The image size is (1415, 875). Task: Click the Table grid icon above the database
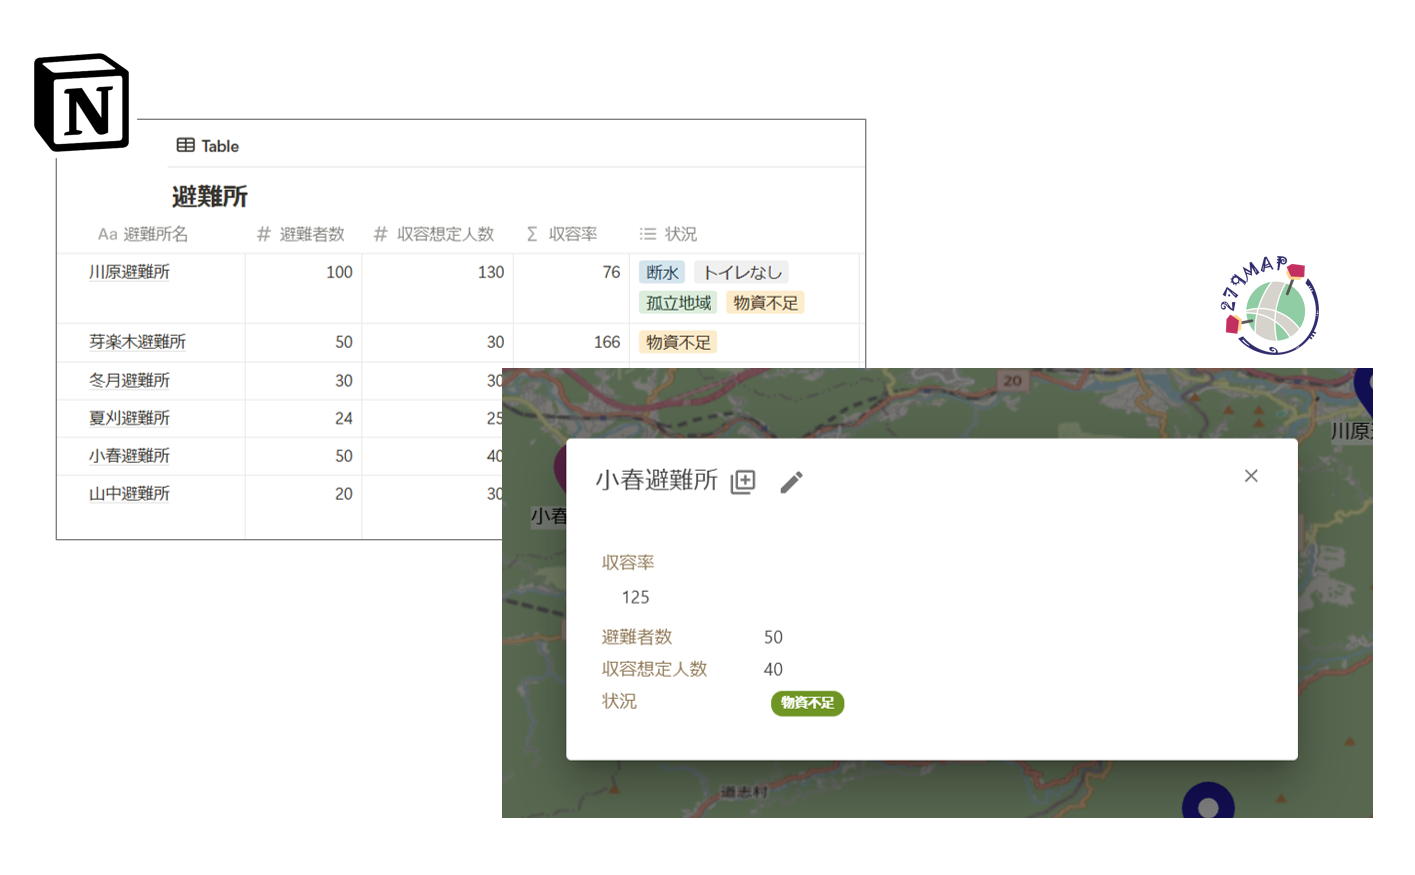(186, 145)
